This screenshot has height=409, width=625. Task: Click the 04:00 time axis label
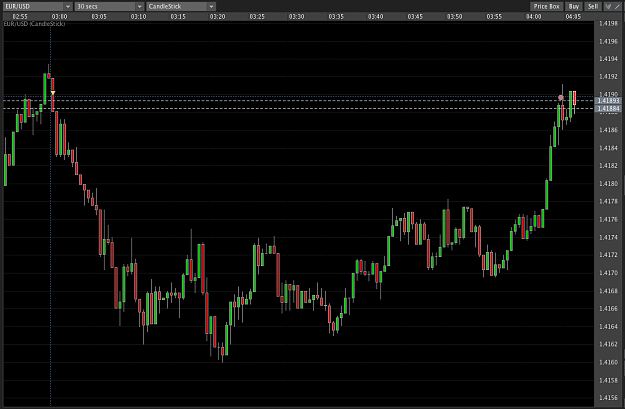coord(533,17)
